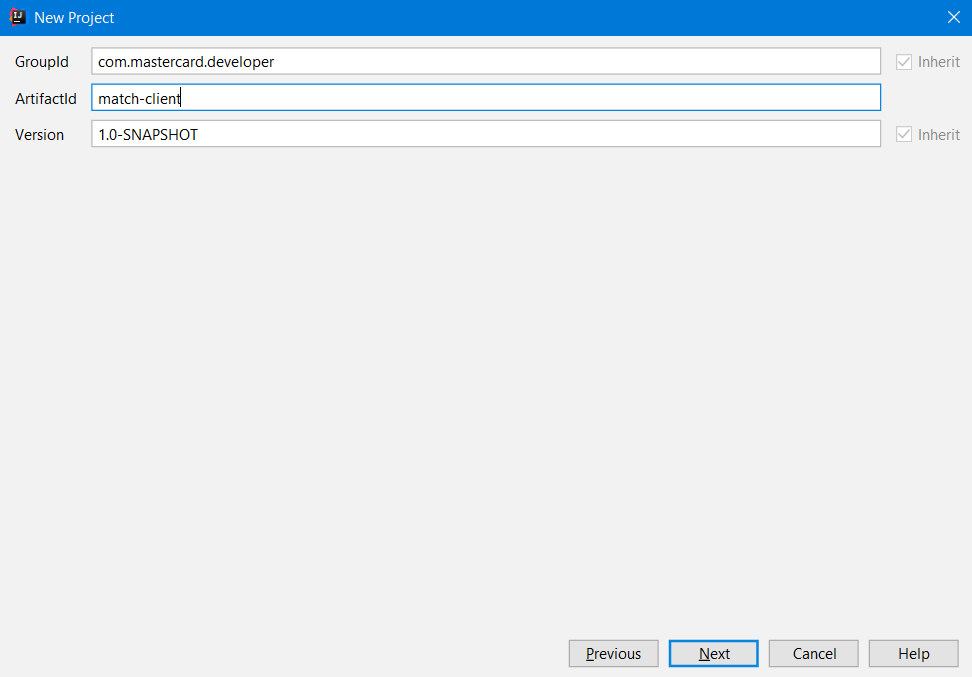Toggle the Inherit checkbox beside Version
The image size is (972, 677).
pos(904,134)
